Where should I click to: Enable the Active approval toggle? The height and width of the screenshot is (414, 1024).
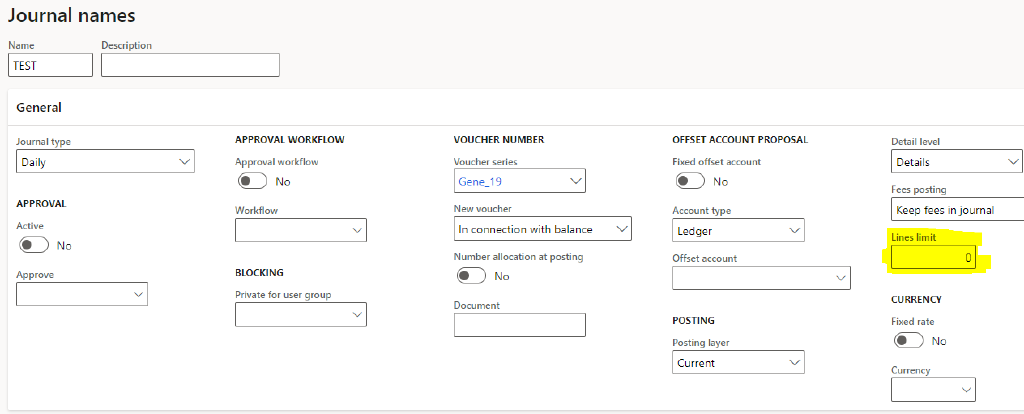click(x=34, y=245)
